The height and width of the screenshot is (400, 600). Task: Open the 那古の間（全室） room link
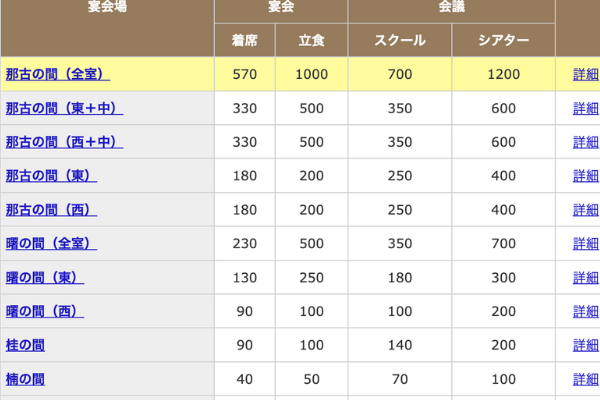pos(58,74)
